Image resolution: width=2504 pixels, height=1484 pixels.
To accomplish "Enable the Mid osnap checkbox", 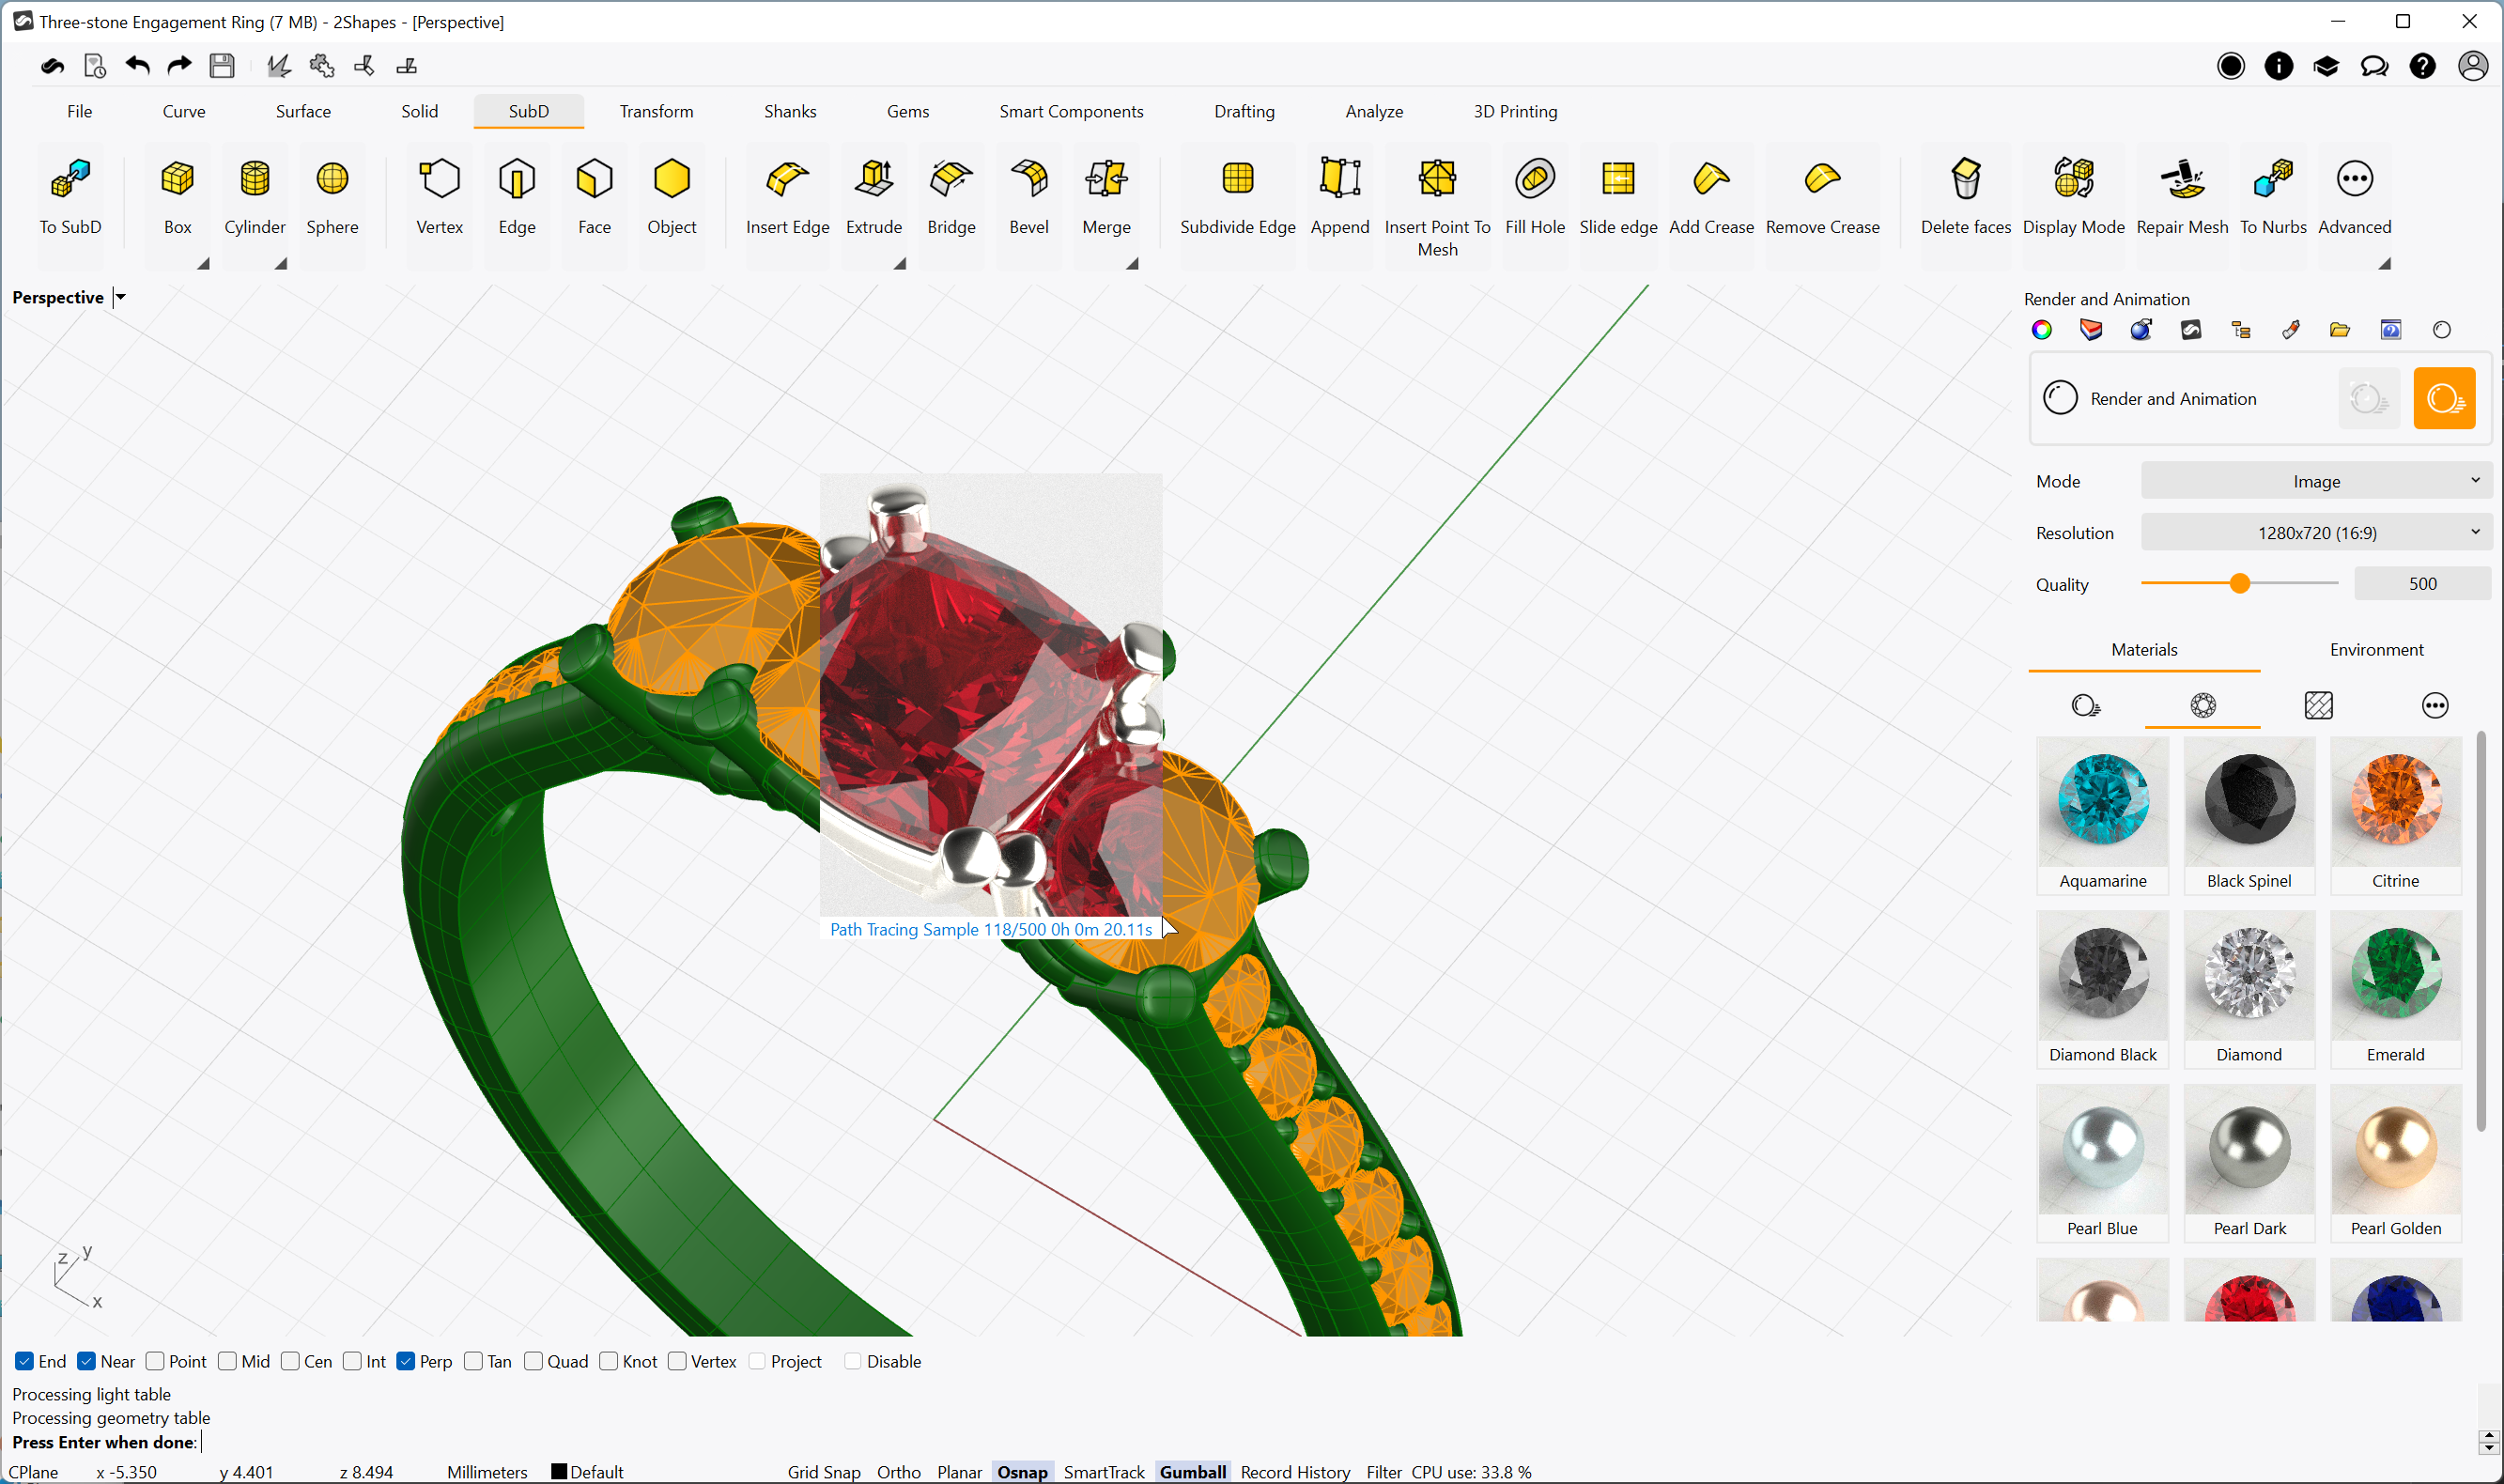I will pos(227,1361).
